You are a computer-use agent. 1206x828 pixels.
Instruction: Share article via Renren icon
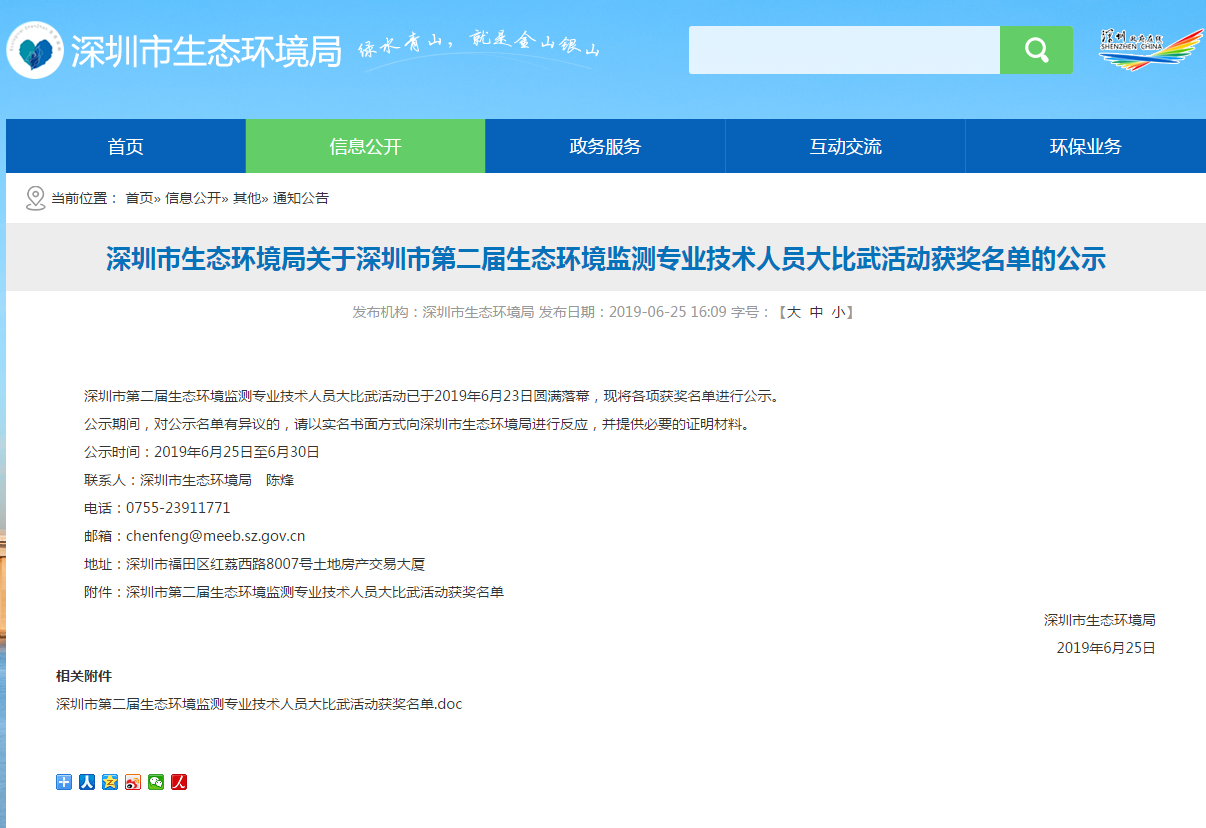tap(85, 782)
